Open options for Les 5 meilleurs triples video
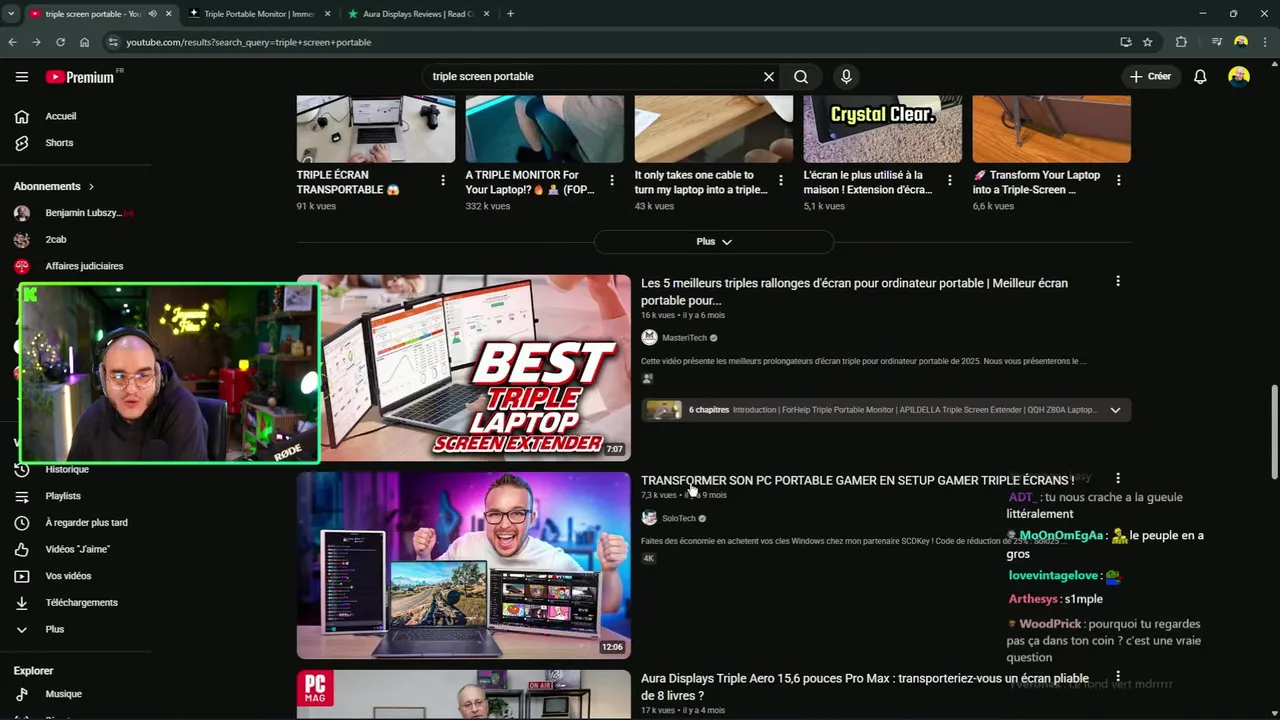This screenshot has width=1280, height=720. (1118, 282)
